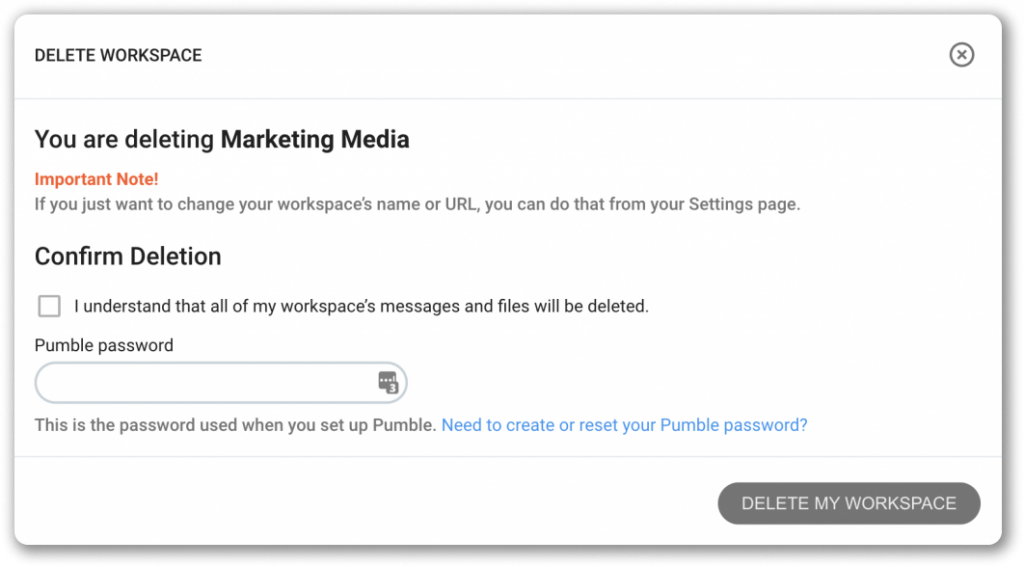
Task: Click the DELETE MY WORKSPACE button
Action: (x=848, y=503)
